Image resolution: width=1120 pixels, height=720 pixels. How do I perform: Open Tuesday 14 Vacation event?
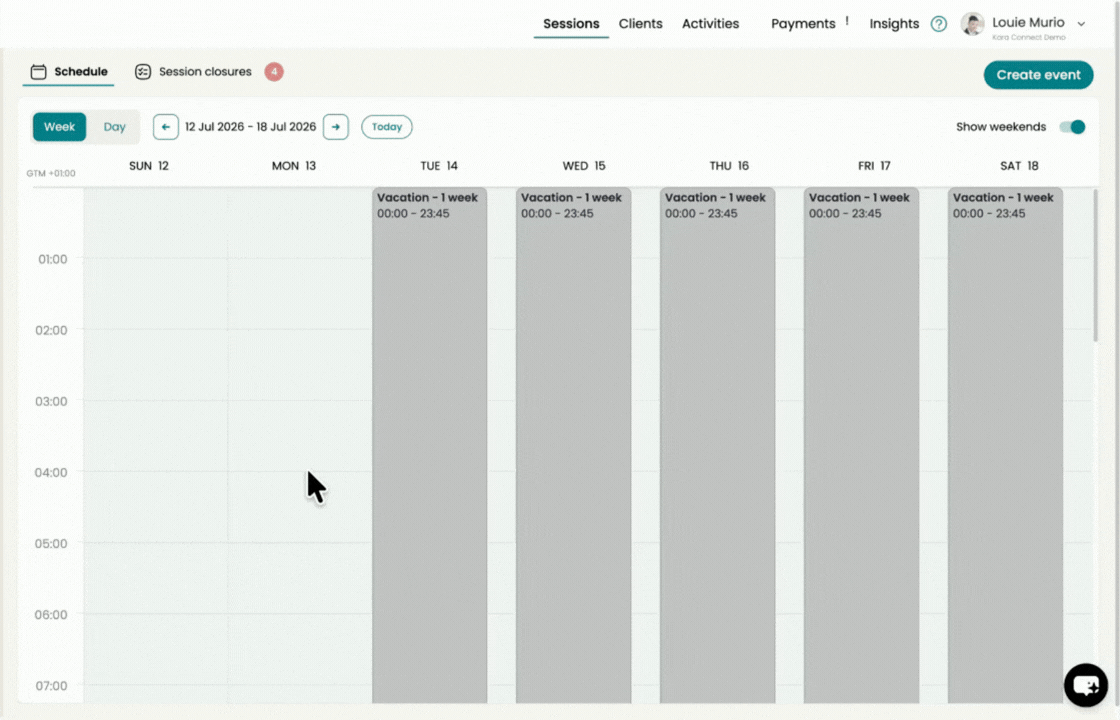point(429,445)
